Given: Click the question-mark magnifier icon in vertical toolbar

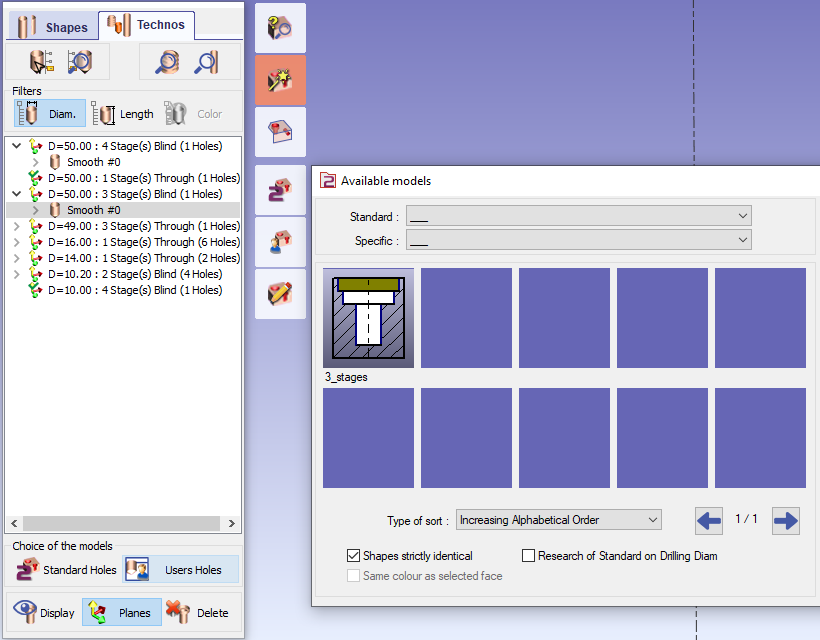Looking at the screenshot, I should click(x=280, y=28).
